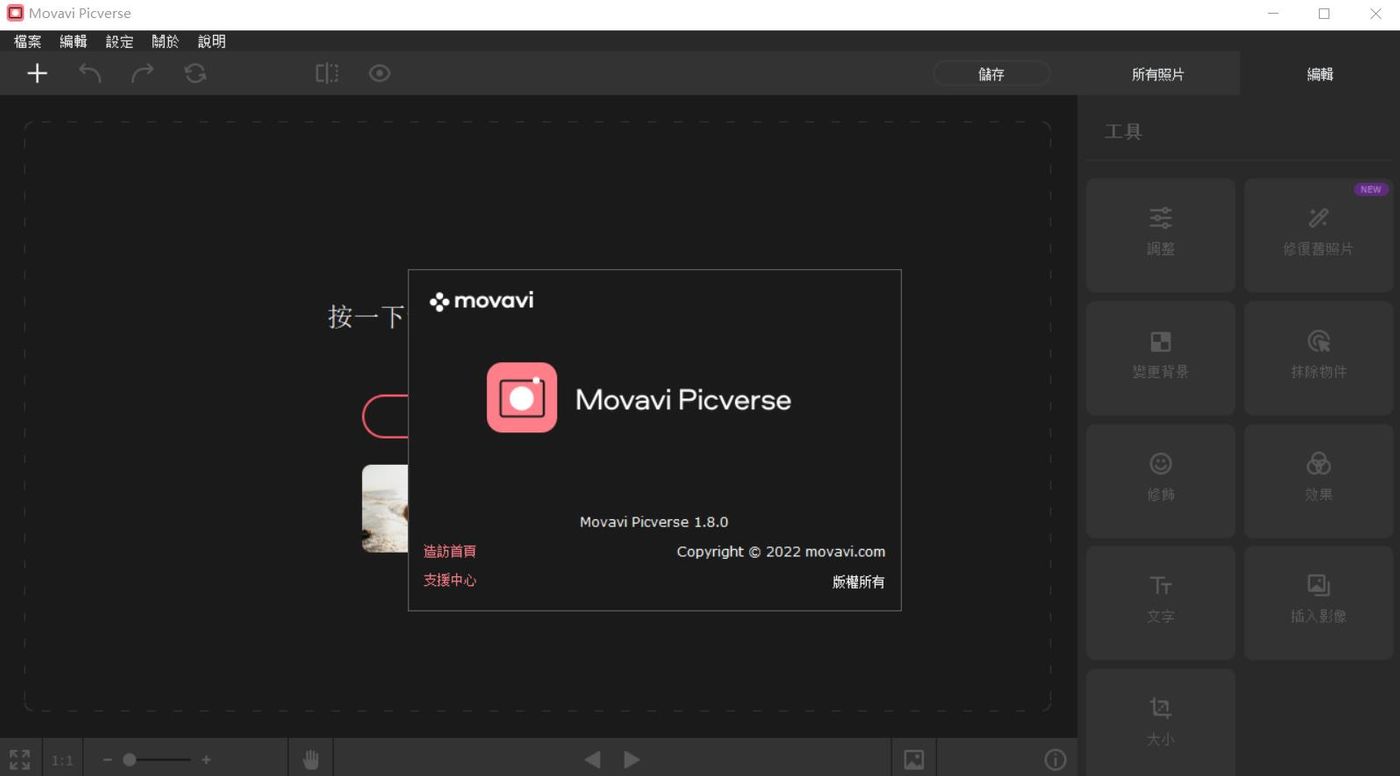Open the 調整 adjust tool
Viewport: 1400px width, 776px height.
[x=1161, y=235]
